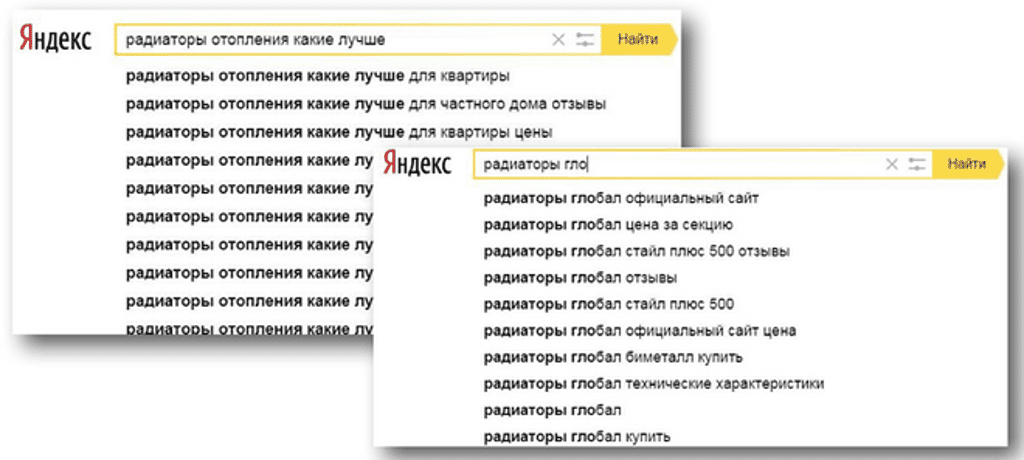Select 'радиаторы глобал стайл плюс 500' without отзывы
Screen dimensions: 1024x460
(609, 304)
